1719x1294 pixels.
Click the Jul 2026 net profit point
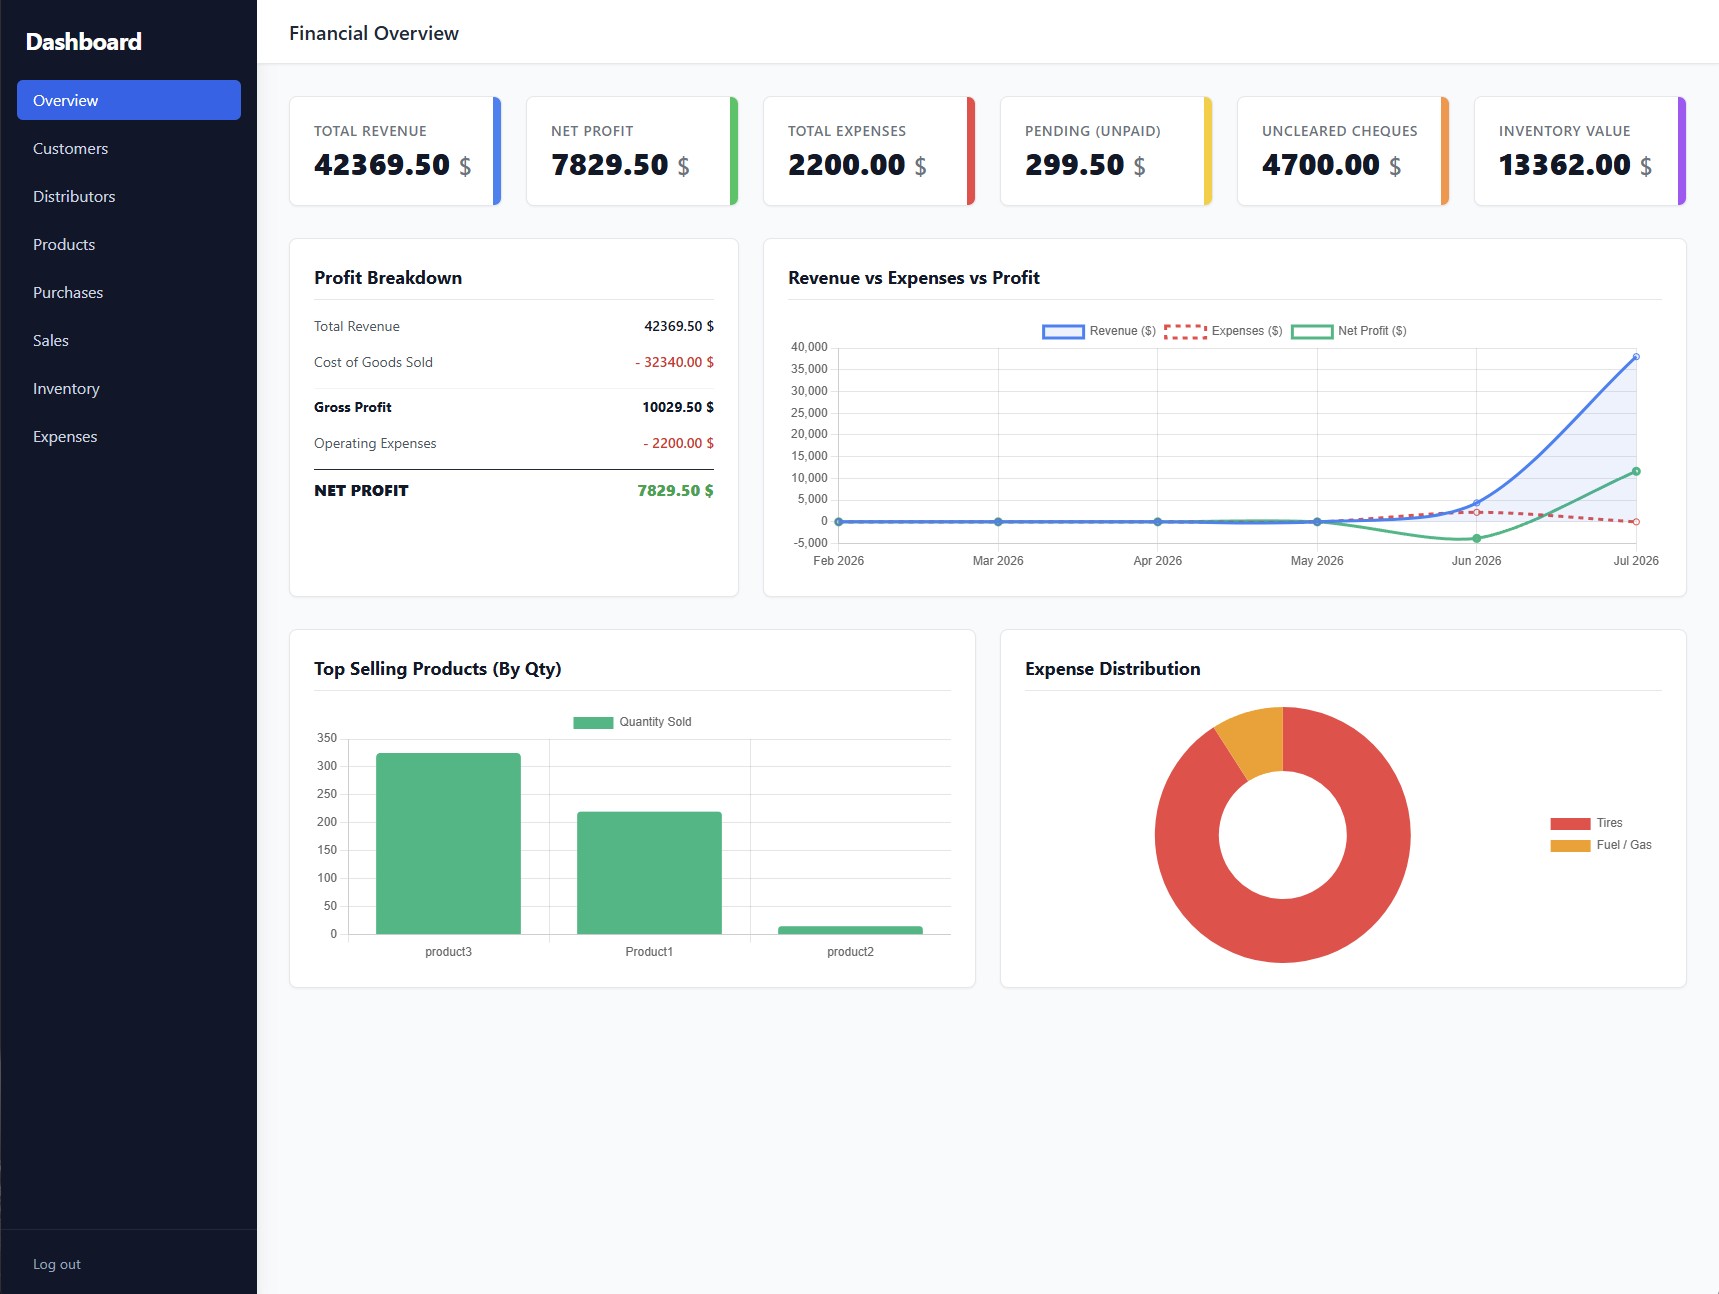pos(1636,471)
